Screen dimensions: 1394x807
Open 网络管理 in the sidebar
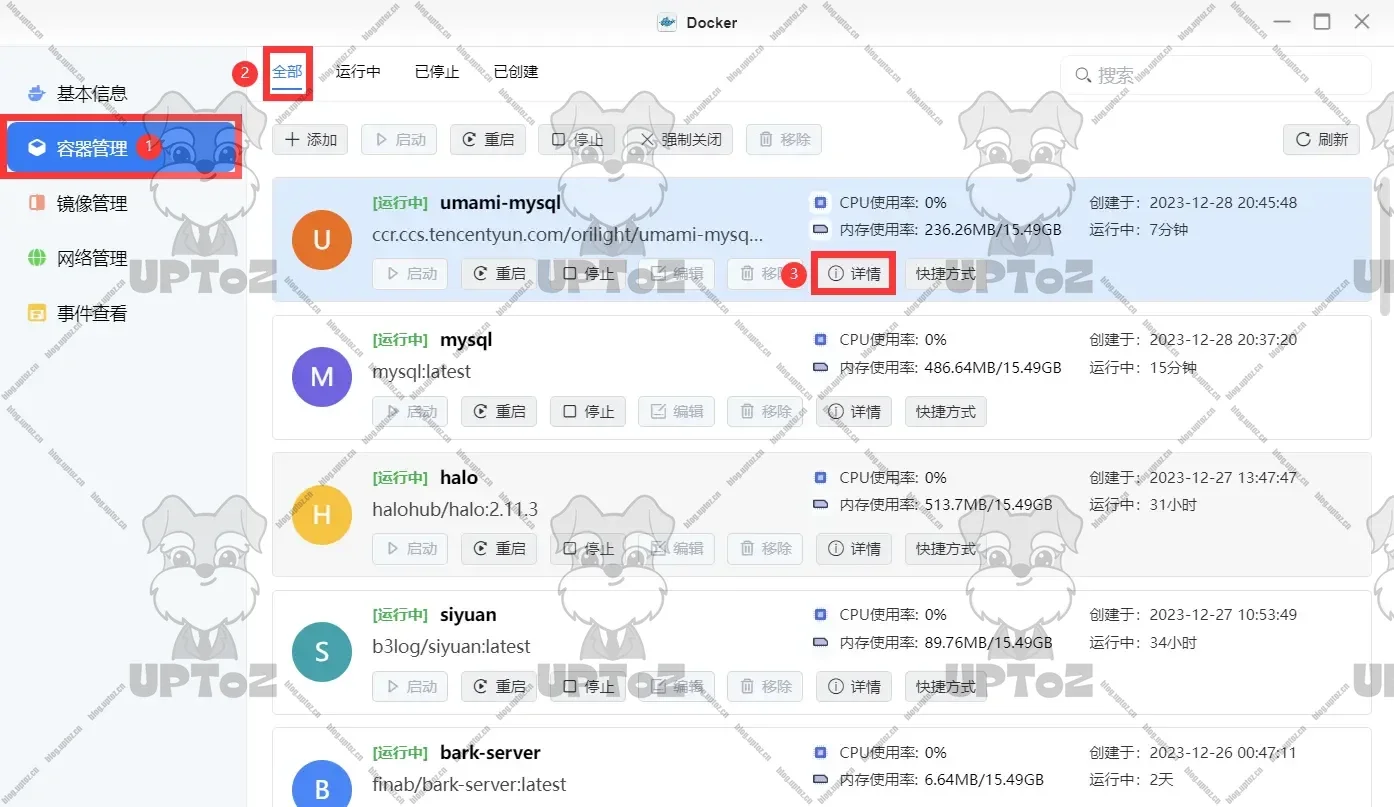click(x=92, y=258)
